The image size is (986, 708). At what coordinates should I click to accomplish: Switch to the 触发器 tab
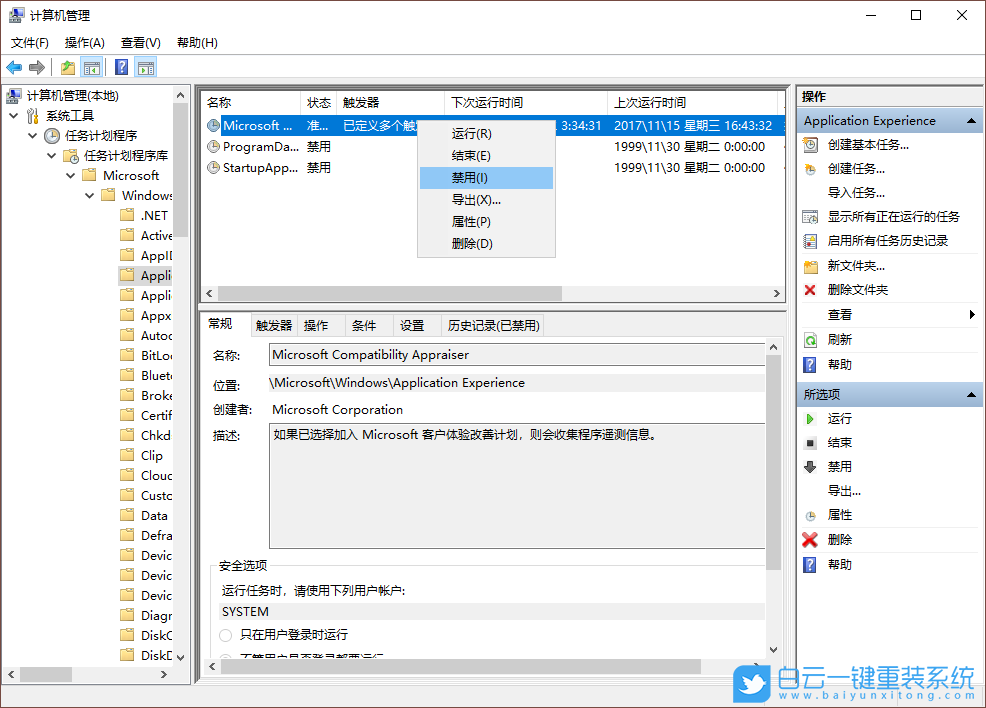coord(273,324)
